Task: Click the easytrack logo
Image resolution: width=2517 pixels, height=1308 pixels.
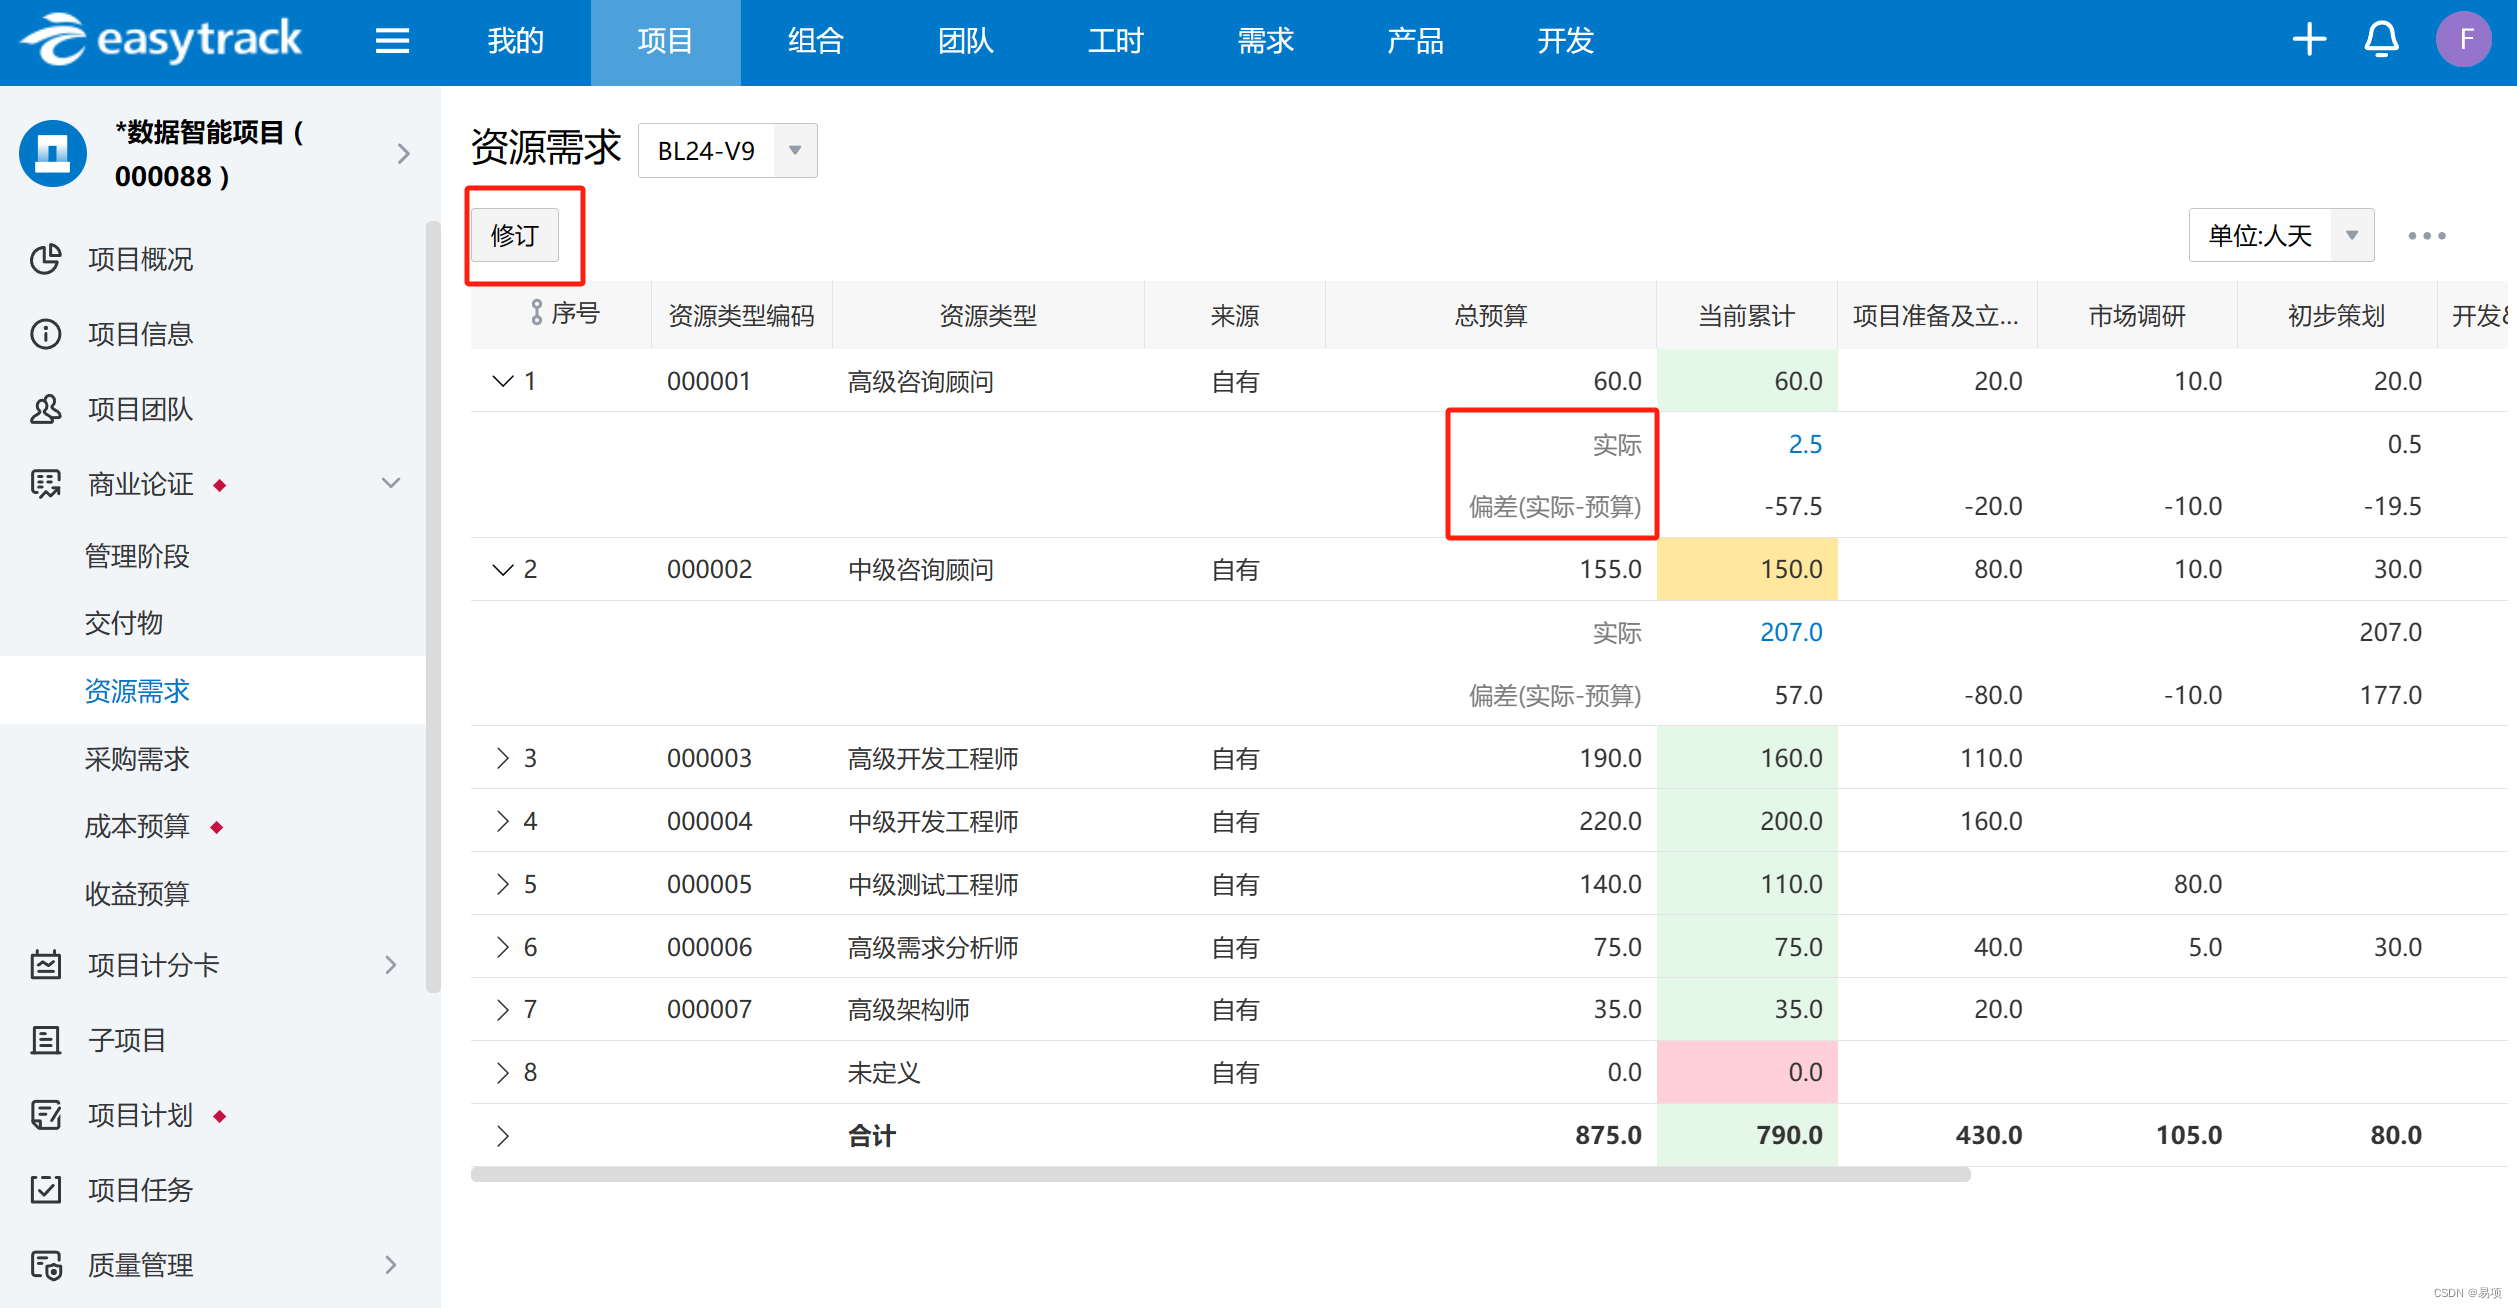Action: [x=161, y=40]
